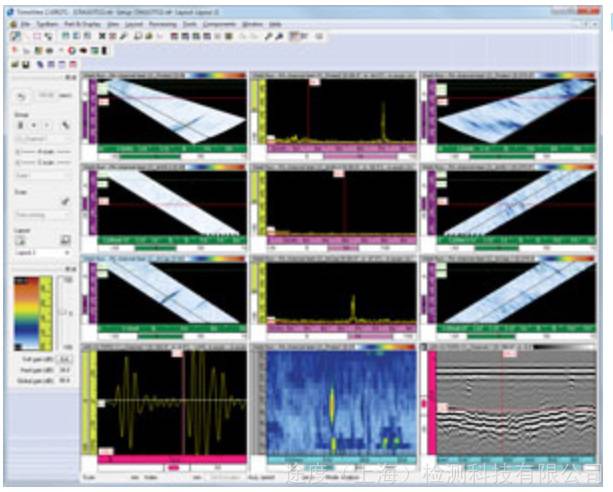Viewport: 613px width, 492px height.
Task: Click the eyedropper icon in left panel
Action: point(65,202)
